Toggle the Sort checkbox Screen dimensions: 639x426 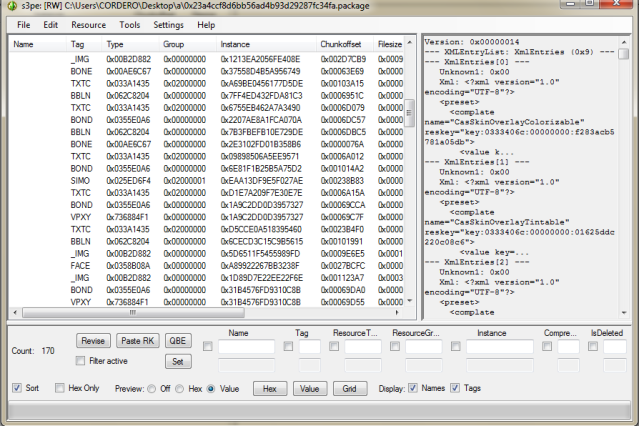pyautogui.click(x=16, y=388)
